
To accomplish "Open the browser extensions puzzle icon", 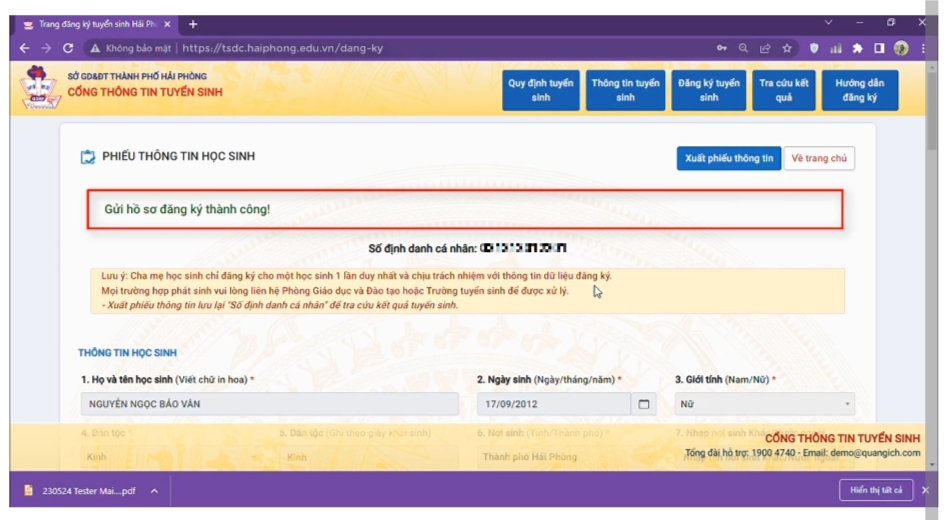I will (x=858, y=48).
